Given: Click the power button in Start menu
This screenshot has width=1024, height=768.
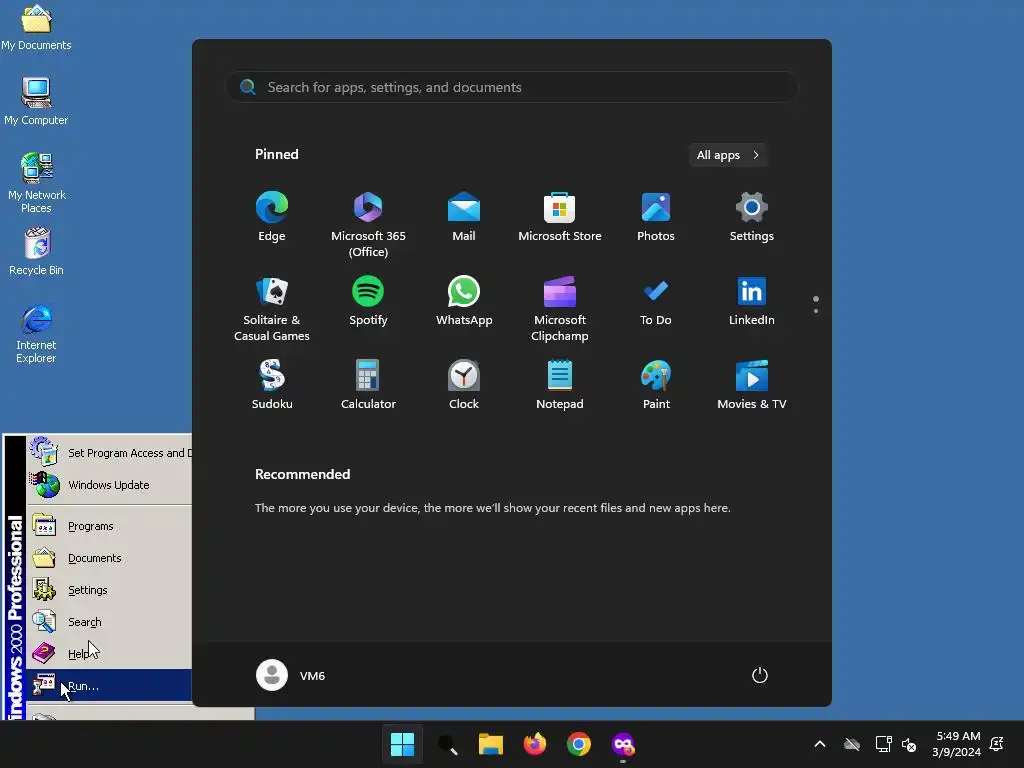Looking at the screenshot, I should (760, 675).
